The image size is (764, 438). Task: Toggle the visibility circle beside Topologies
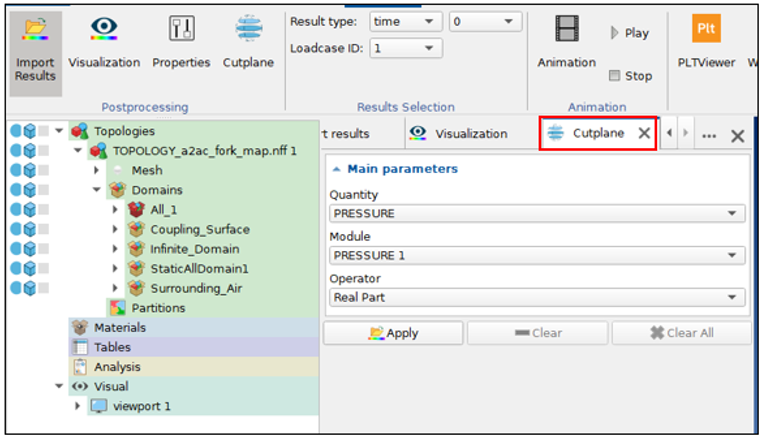point(16,131)
